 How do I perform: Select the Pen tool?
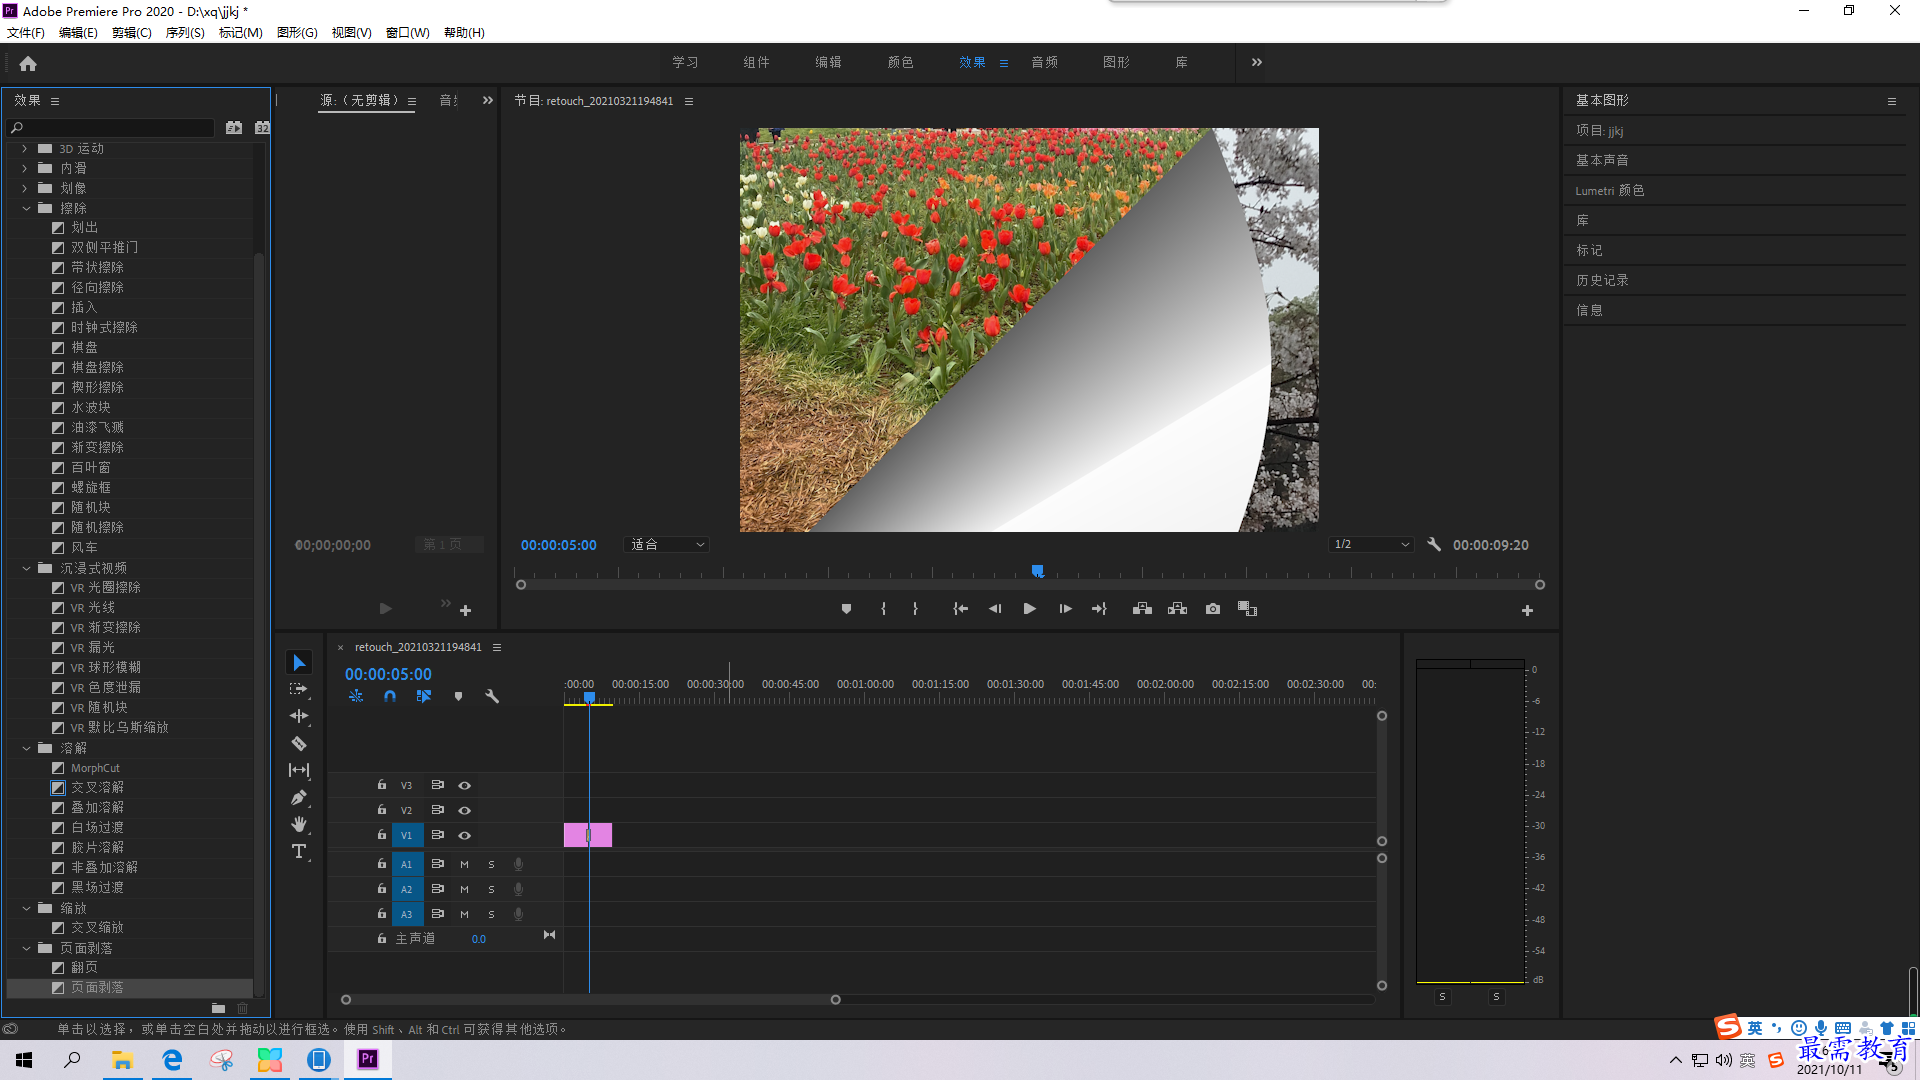tap(299, 797)
